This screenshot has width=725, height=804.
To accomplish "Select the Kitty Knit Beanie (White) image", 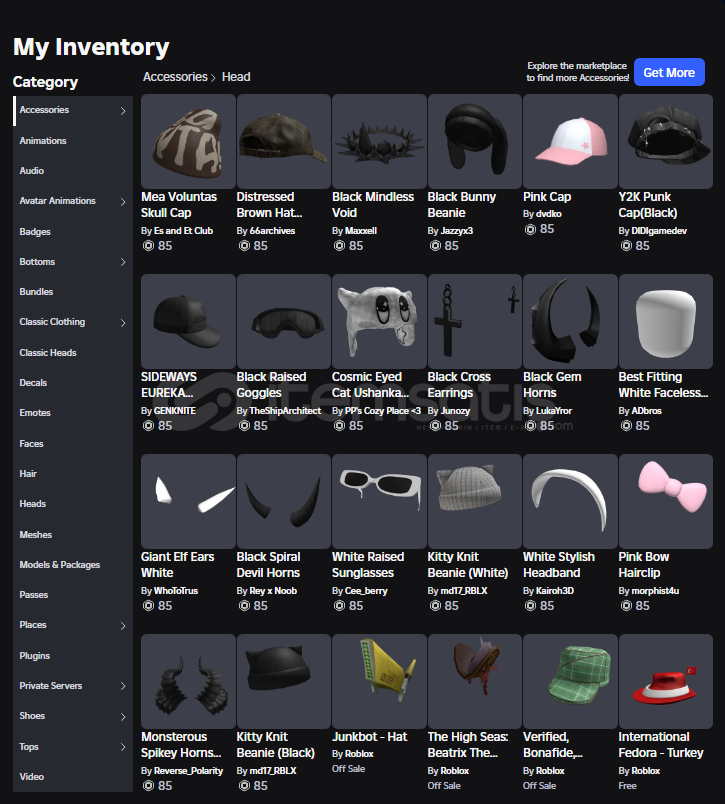I will pos(475,501).
